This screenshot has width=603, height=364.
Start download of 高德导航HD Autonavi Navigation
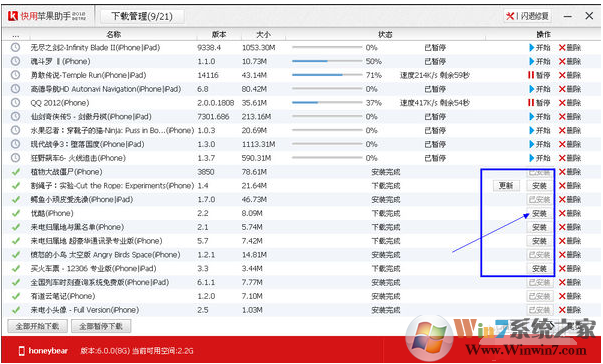pos(540,89)
